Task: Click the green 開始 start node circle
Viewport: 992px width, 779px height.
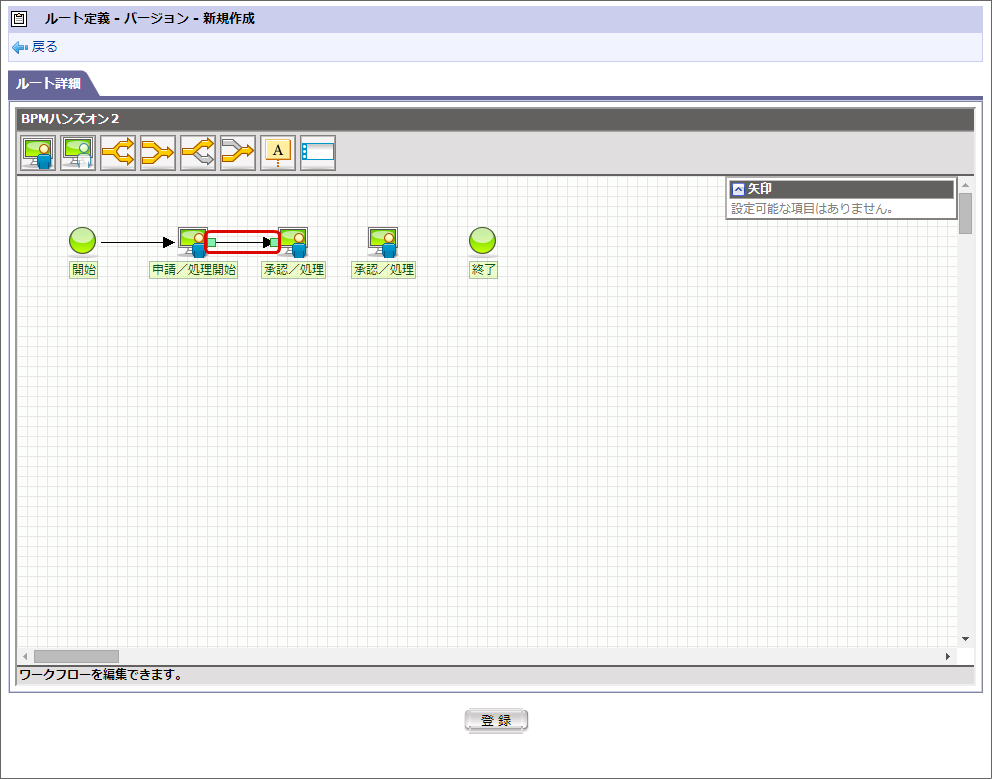Action: (82, 240)
